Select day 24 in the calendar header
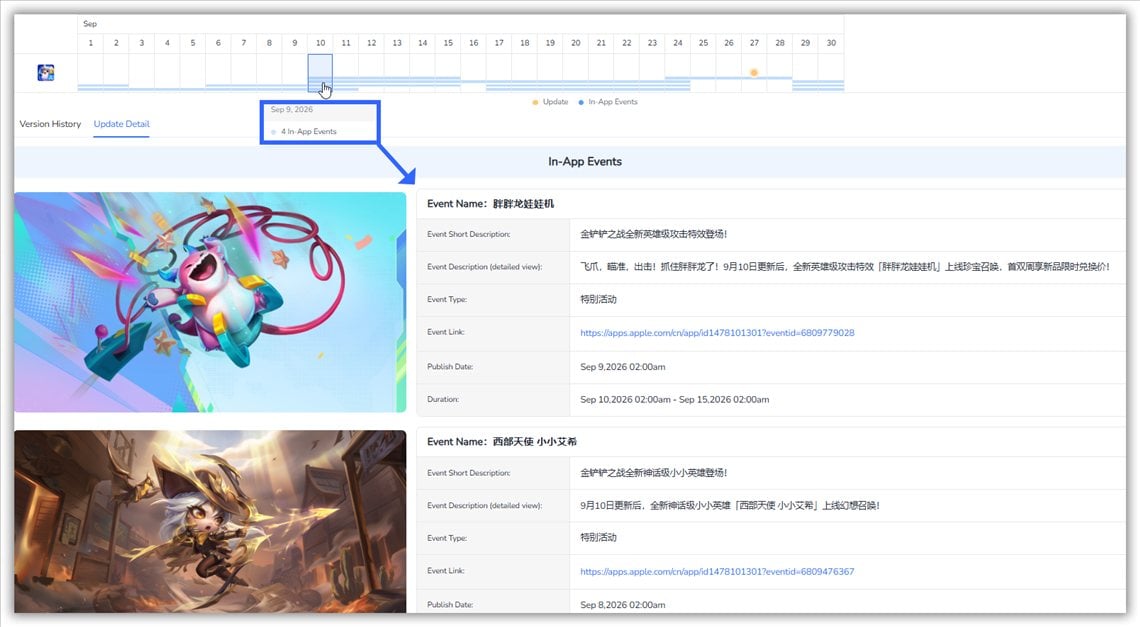 point(678,43)
